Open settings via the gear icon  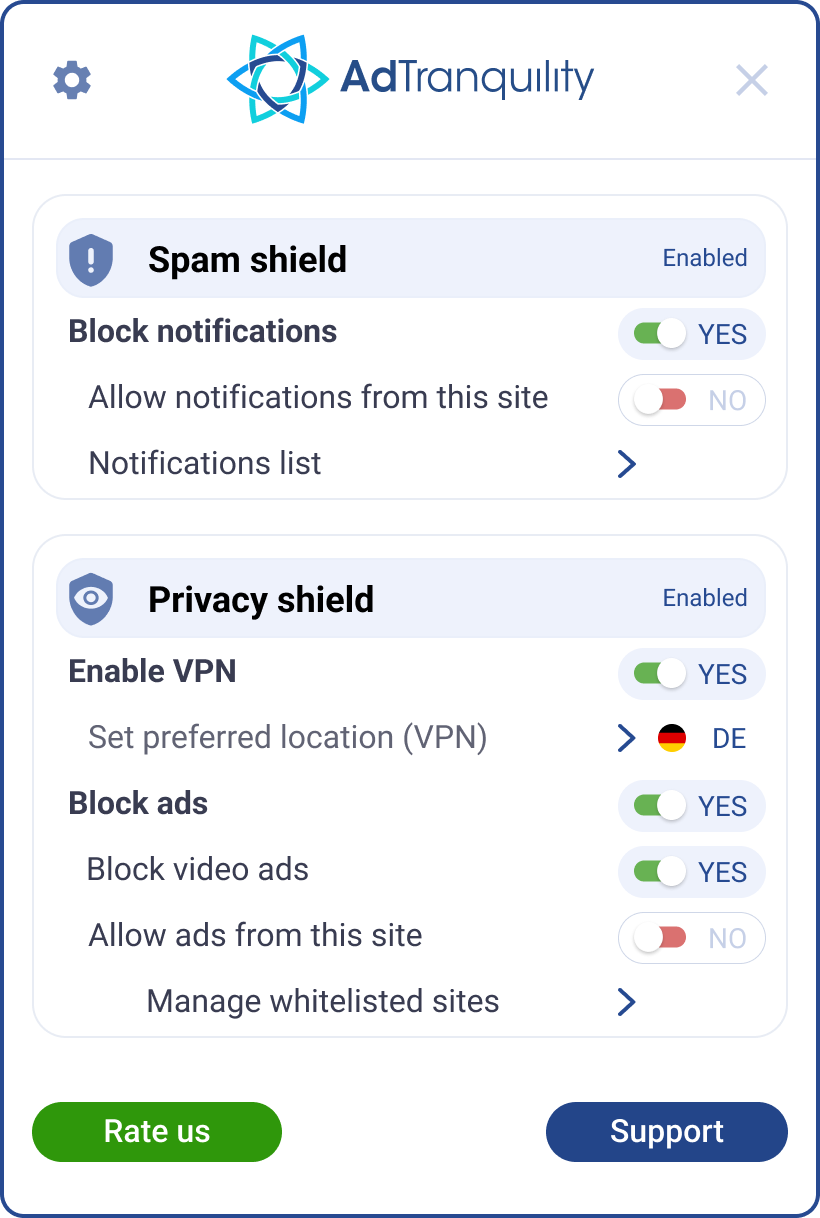(72, 79)
